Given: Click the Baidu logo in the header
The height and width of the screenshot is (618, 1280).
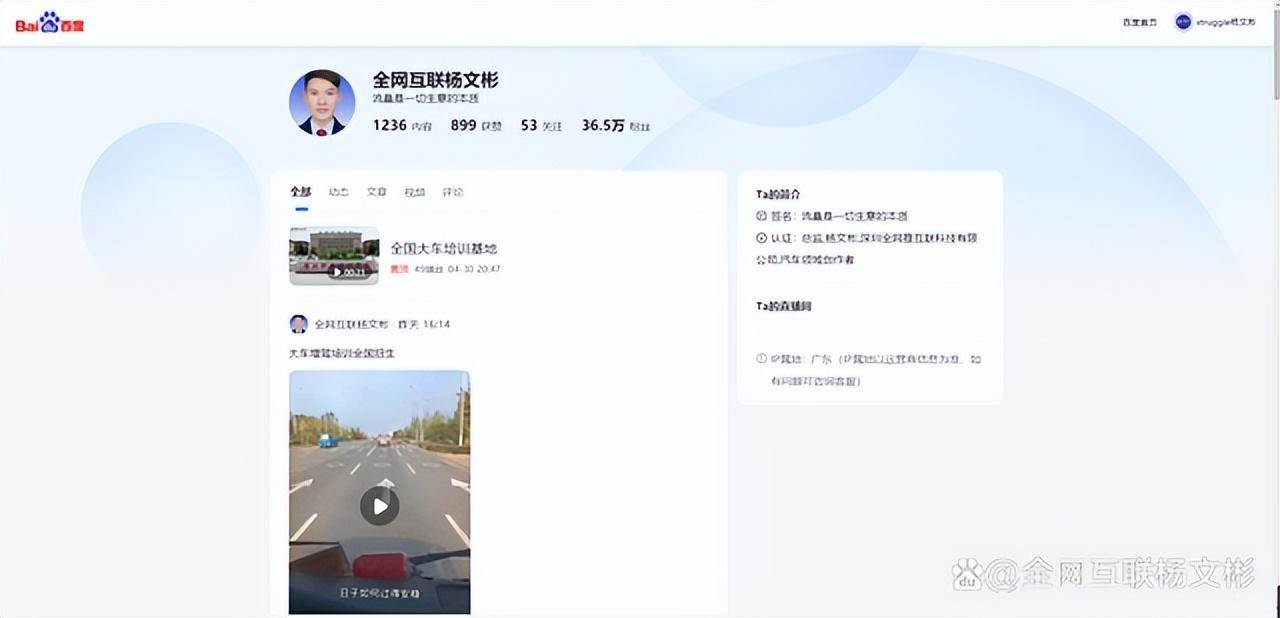Looking at the screenshot, I should point(50,23).
